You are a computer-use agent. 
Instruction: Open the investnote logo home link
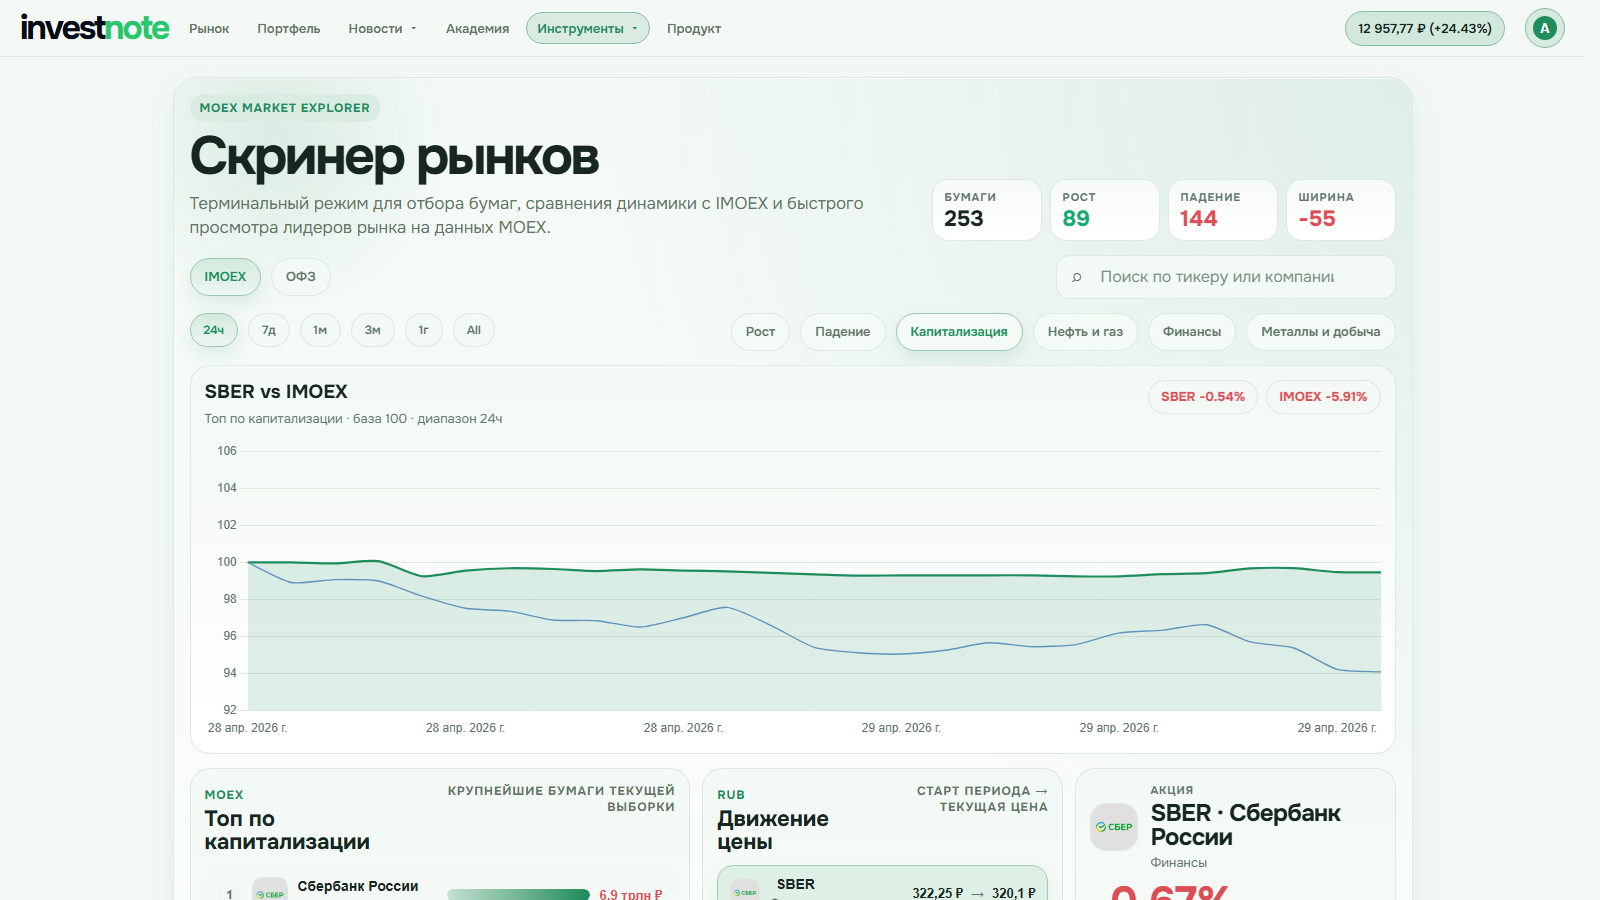(95, 28)
